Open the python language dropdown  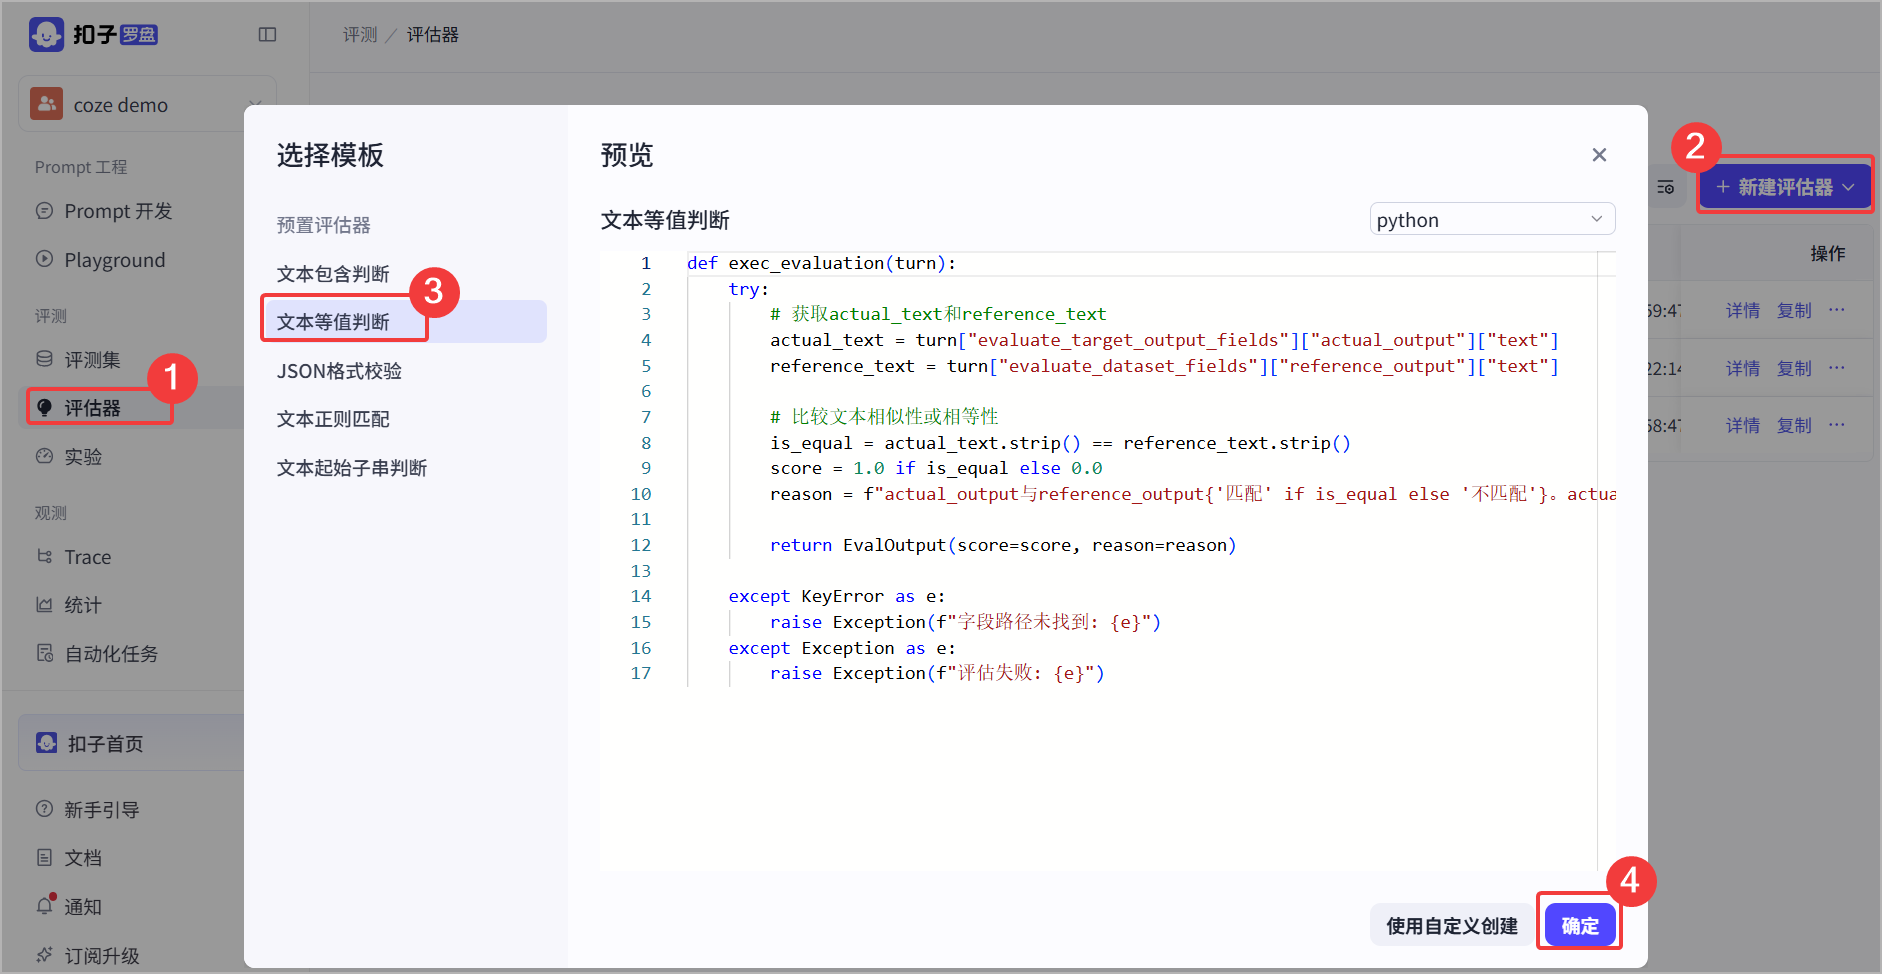pos(1492,219)
